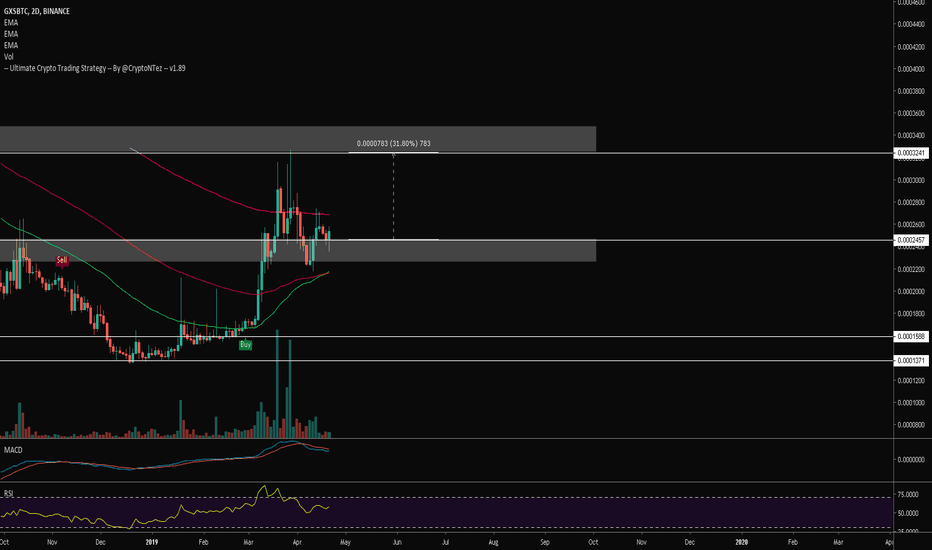Click the 0.0003600 value on price axis
The width and height of the screenshot is (932, 550).
911,114
